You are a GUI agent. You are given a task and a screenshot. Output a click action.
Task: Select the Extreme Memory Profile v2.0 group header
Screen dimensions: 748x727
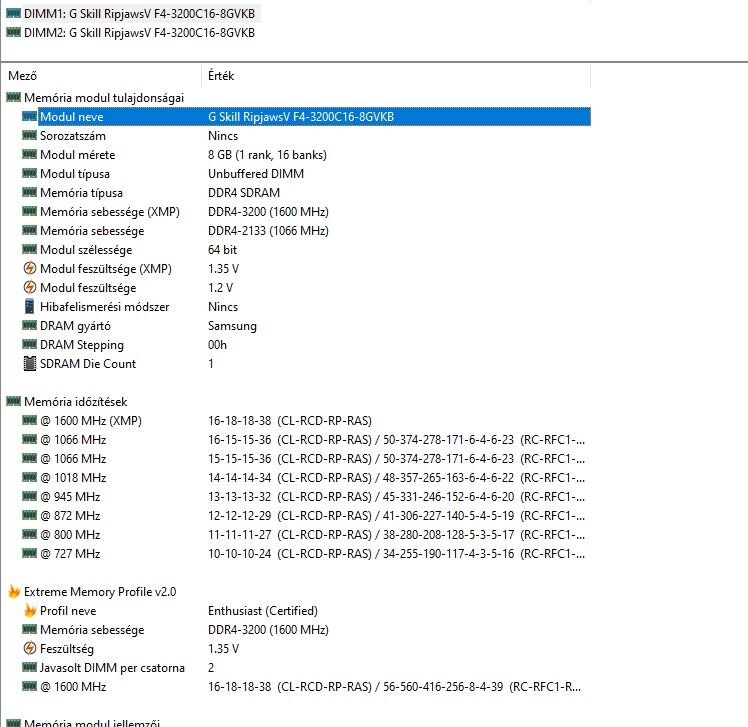pyautogui.click(x=100, y=592)
